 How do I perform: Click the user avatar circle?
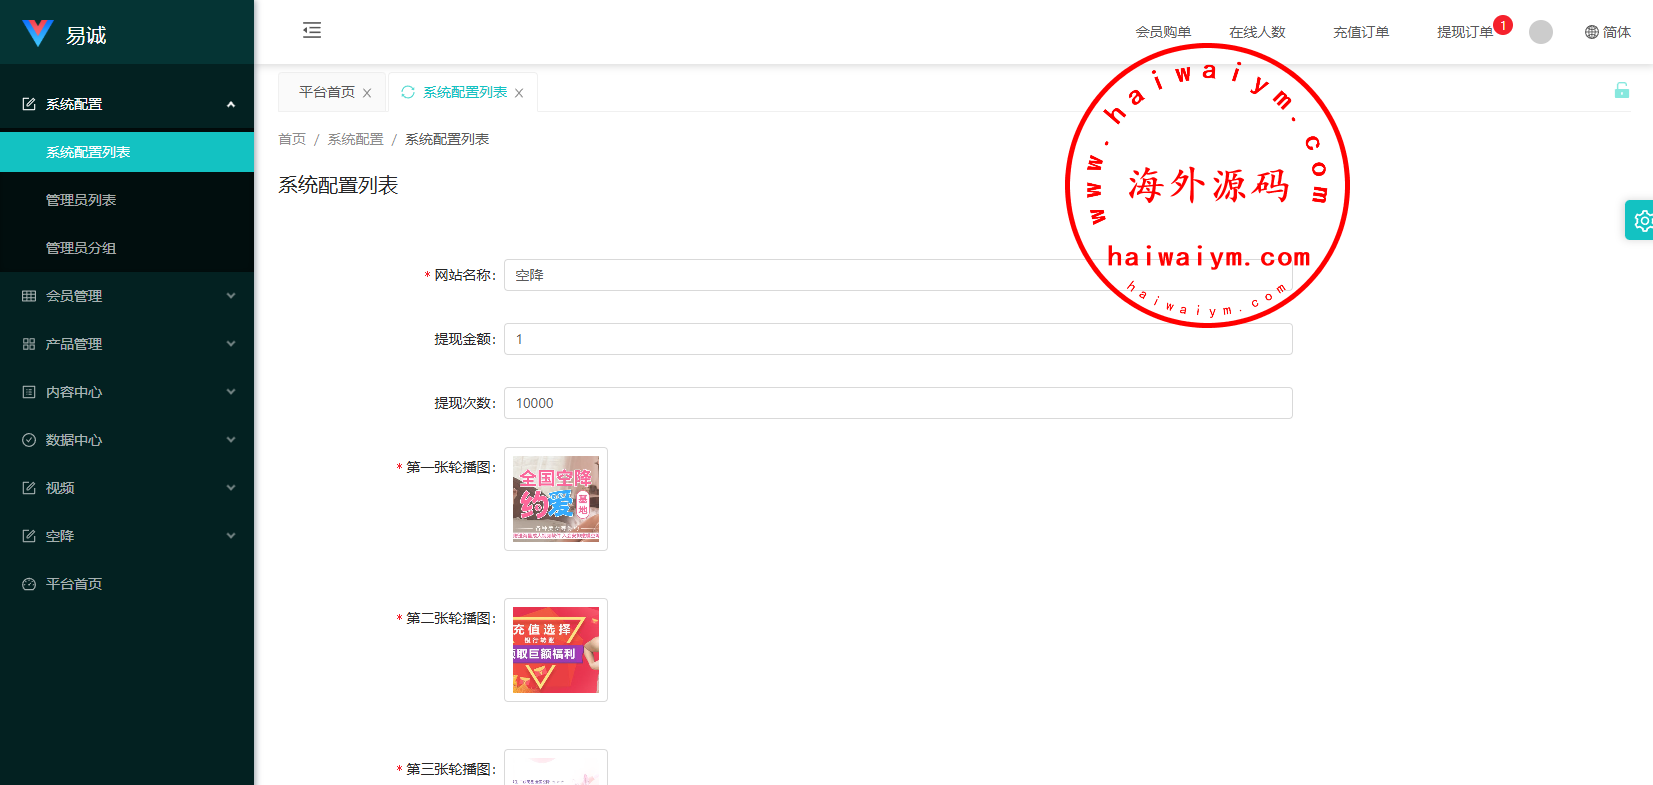pyautogui.click(x=1540, y=32)
